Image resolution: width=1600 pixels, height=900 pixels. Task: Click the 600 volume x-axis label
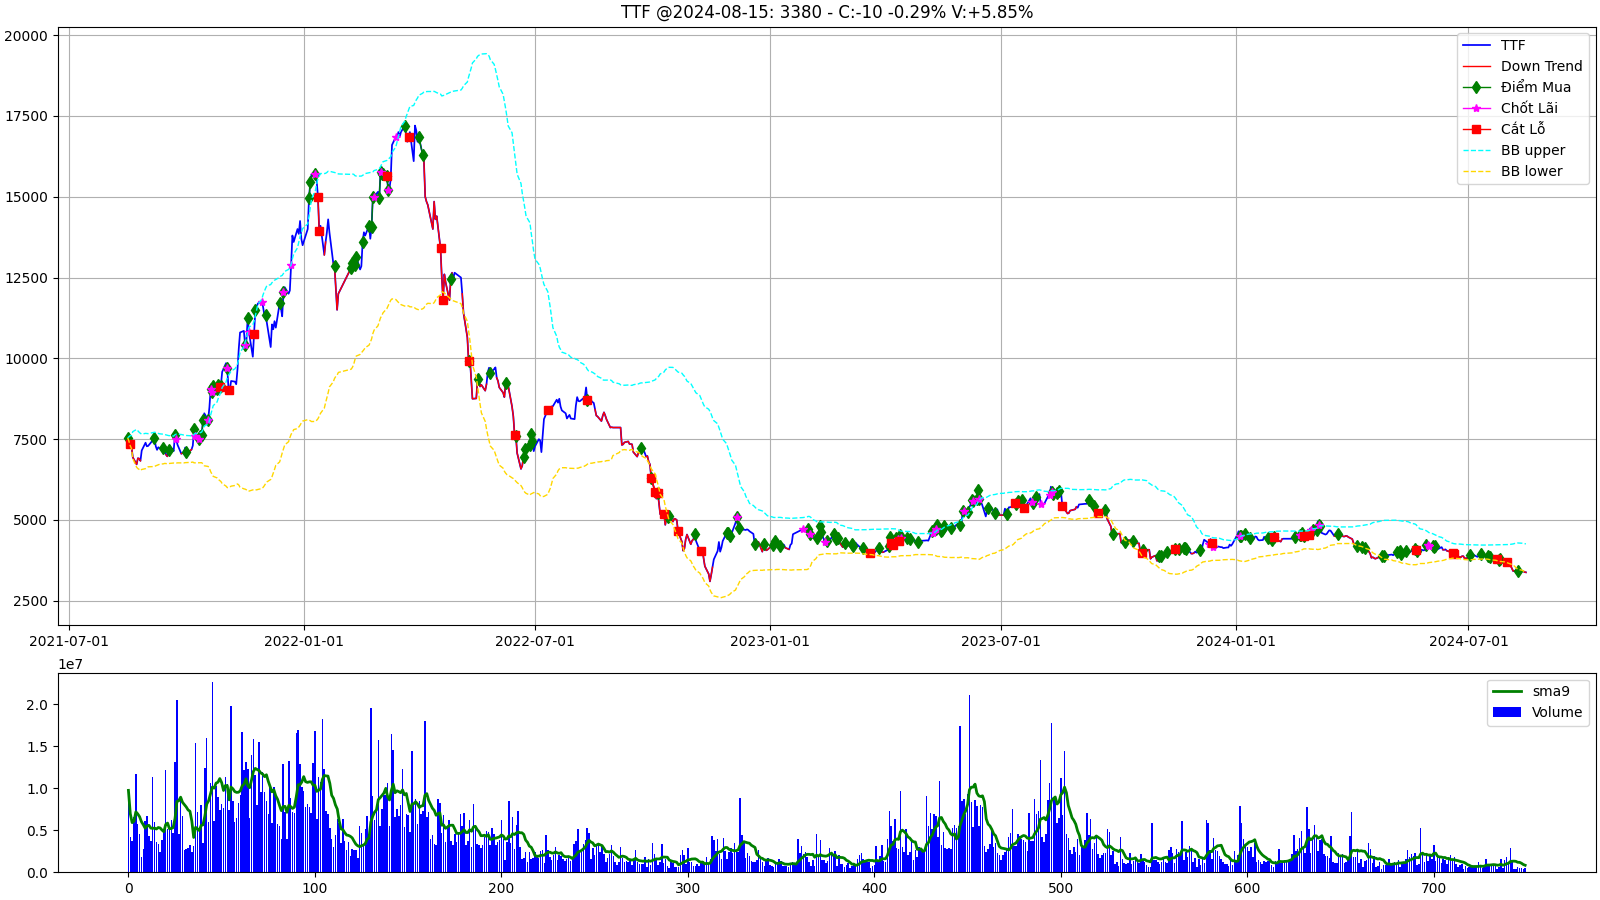[x=1247, y=888]
